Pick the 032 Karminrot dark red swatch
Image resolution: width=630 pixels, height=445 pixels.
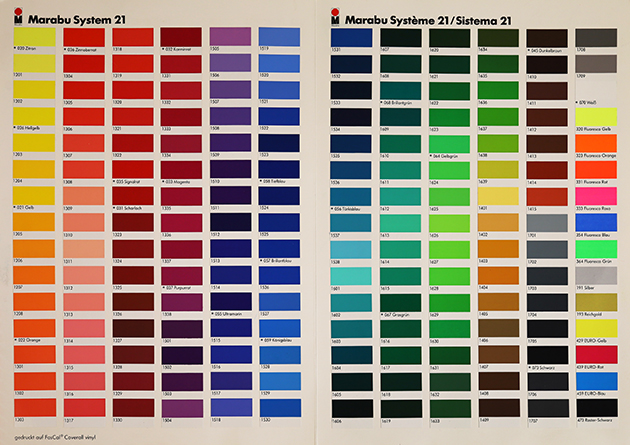(181, 37)
